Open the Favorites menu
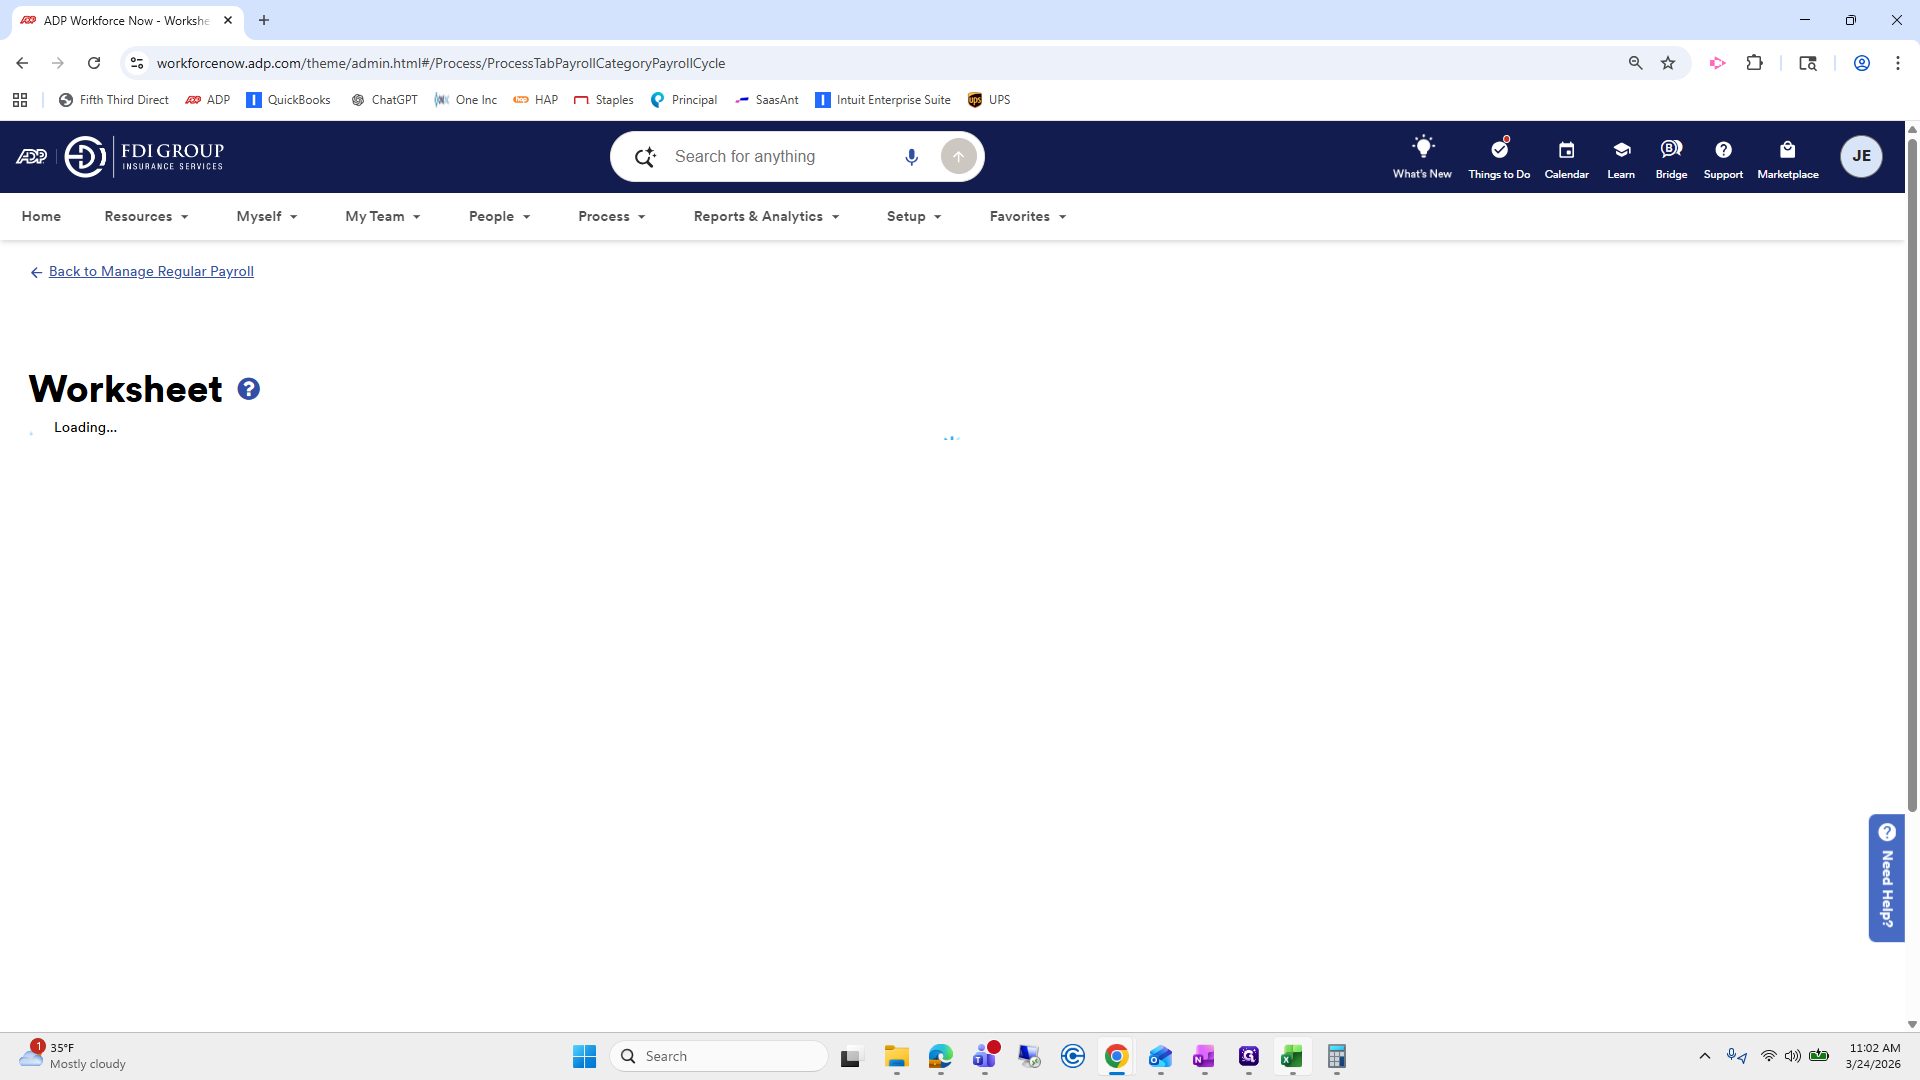 tap(1027, 216)
